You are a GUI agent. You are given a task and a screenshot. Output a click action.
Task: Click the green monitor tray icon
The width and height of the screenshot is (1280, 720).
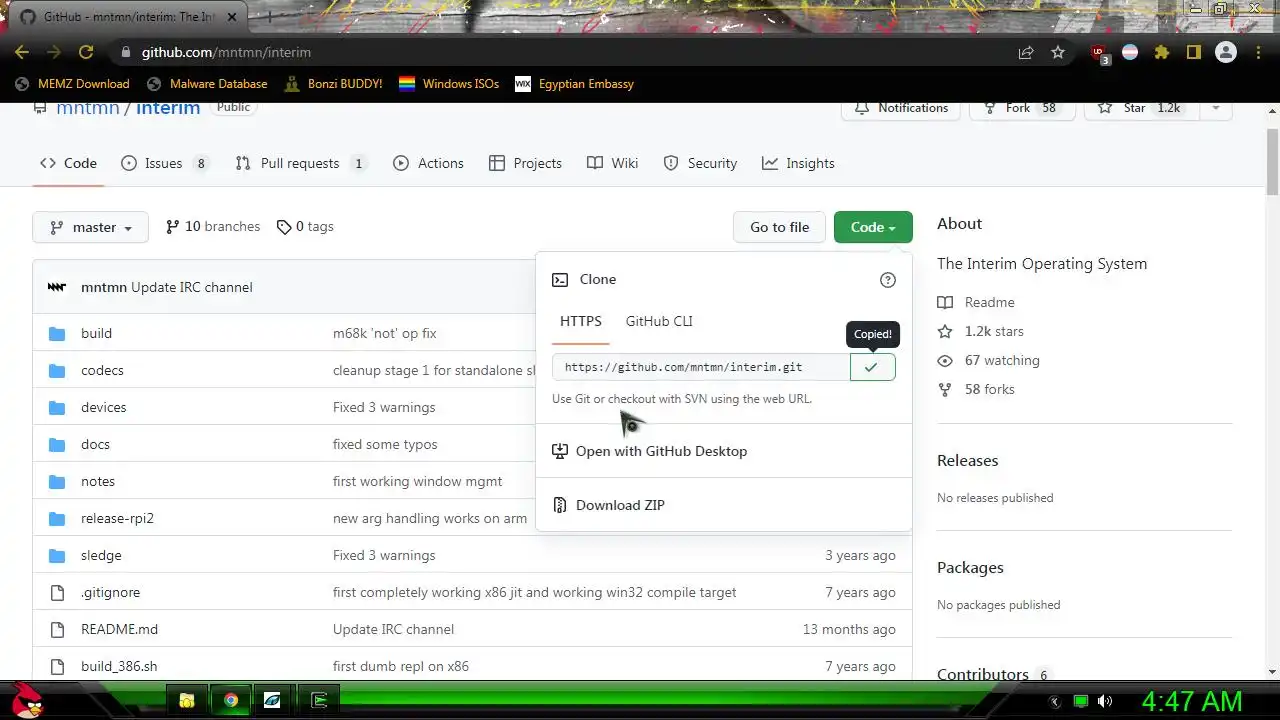pyautogui.click(x=1080, y=701)
